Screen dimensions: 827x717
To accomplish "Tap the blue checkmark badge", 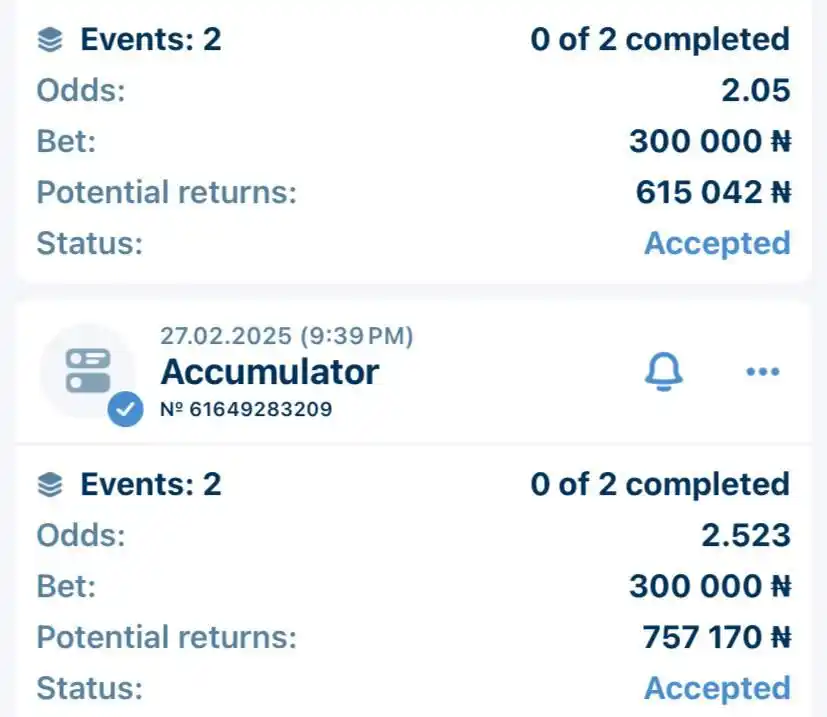I will click(126, 409).
